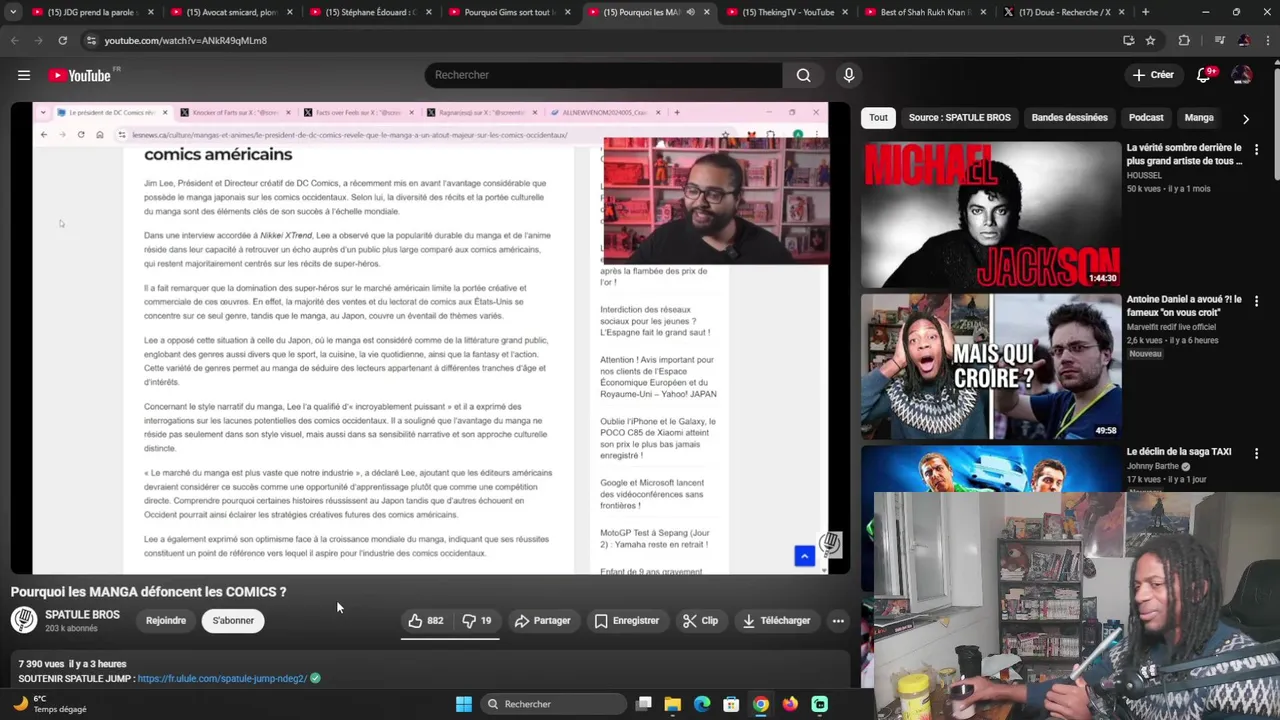Screen dimensions: 1280x720
Task: Open Chrome extensions puzzle icon
Action: 1184,40
